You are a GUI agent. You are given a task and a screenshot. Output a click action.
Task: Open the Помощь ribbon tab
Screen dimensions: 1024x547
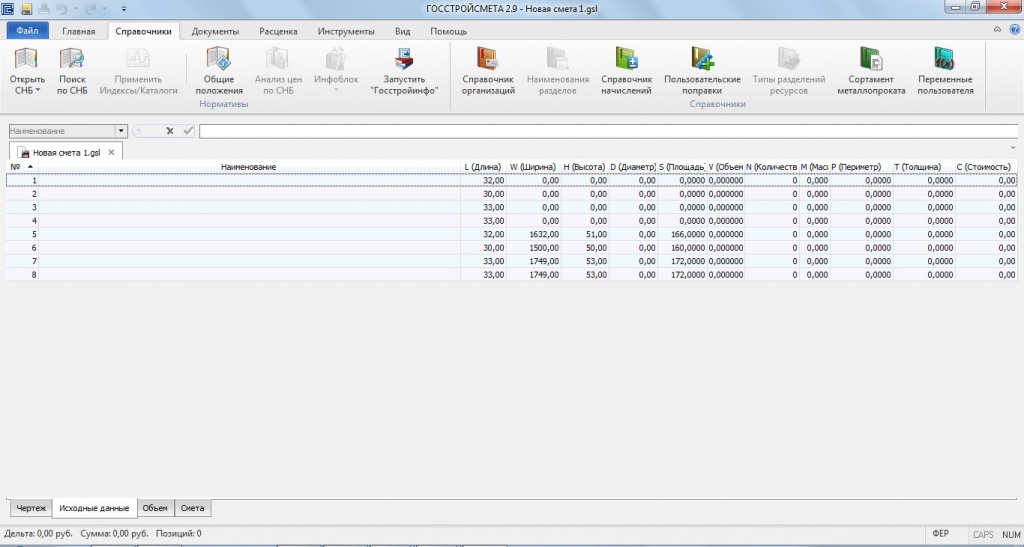tap(449, 31)
